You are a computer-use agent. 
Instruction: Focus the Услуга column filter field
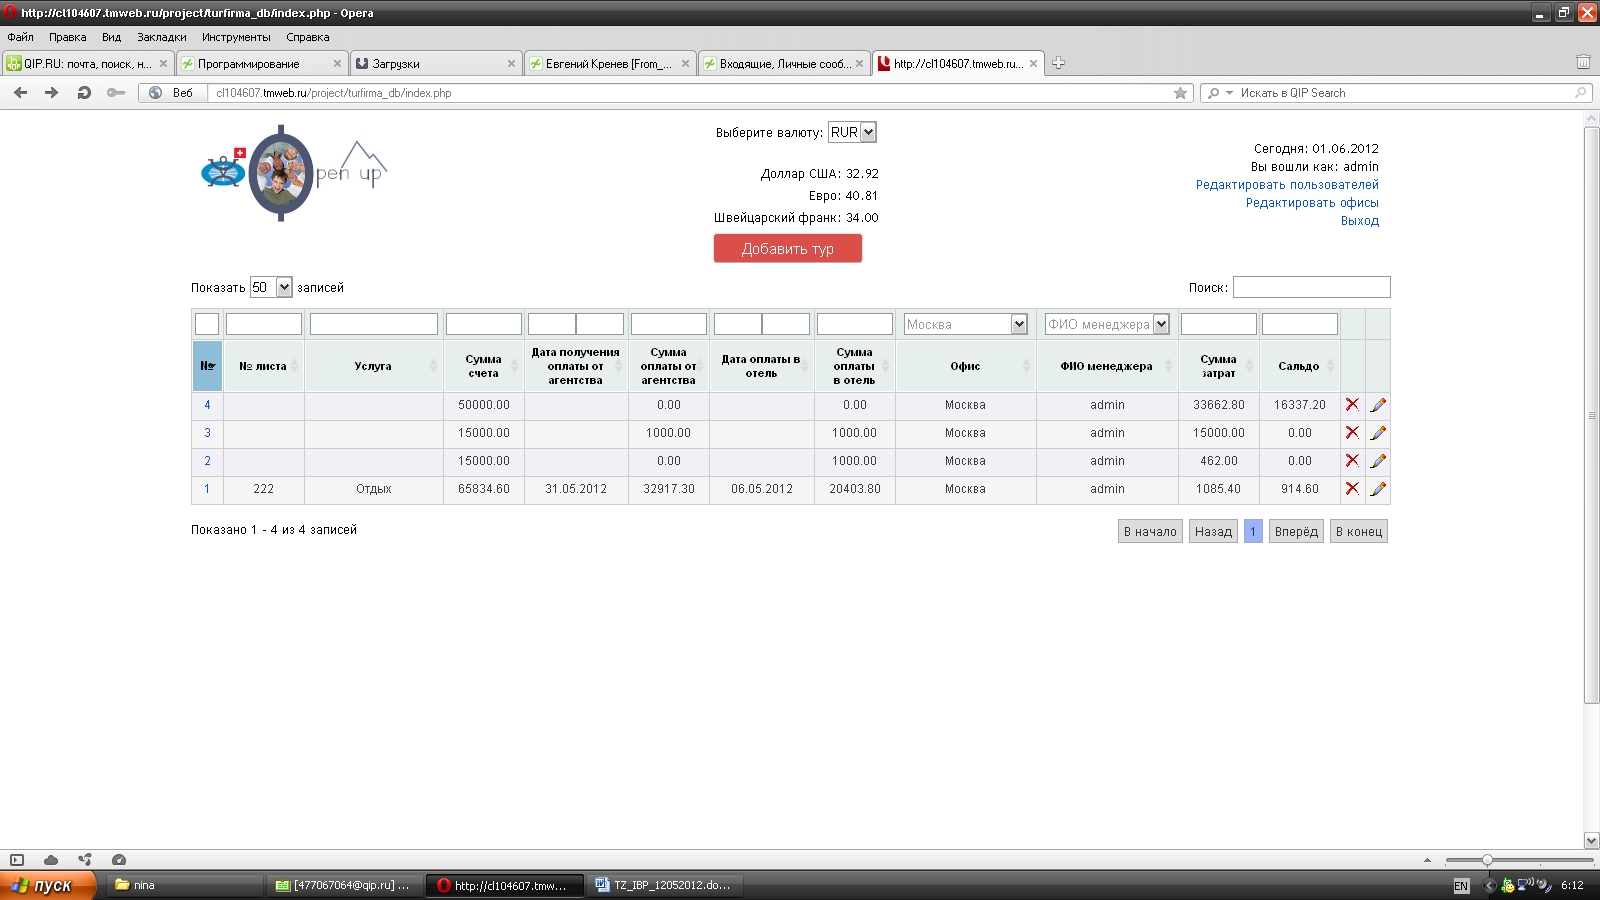374,324
